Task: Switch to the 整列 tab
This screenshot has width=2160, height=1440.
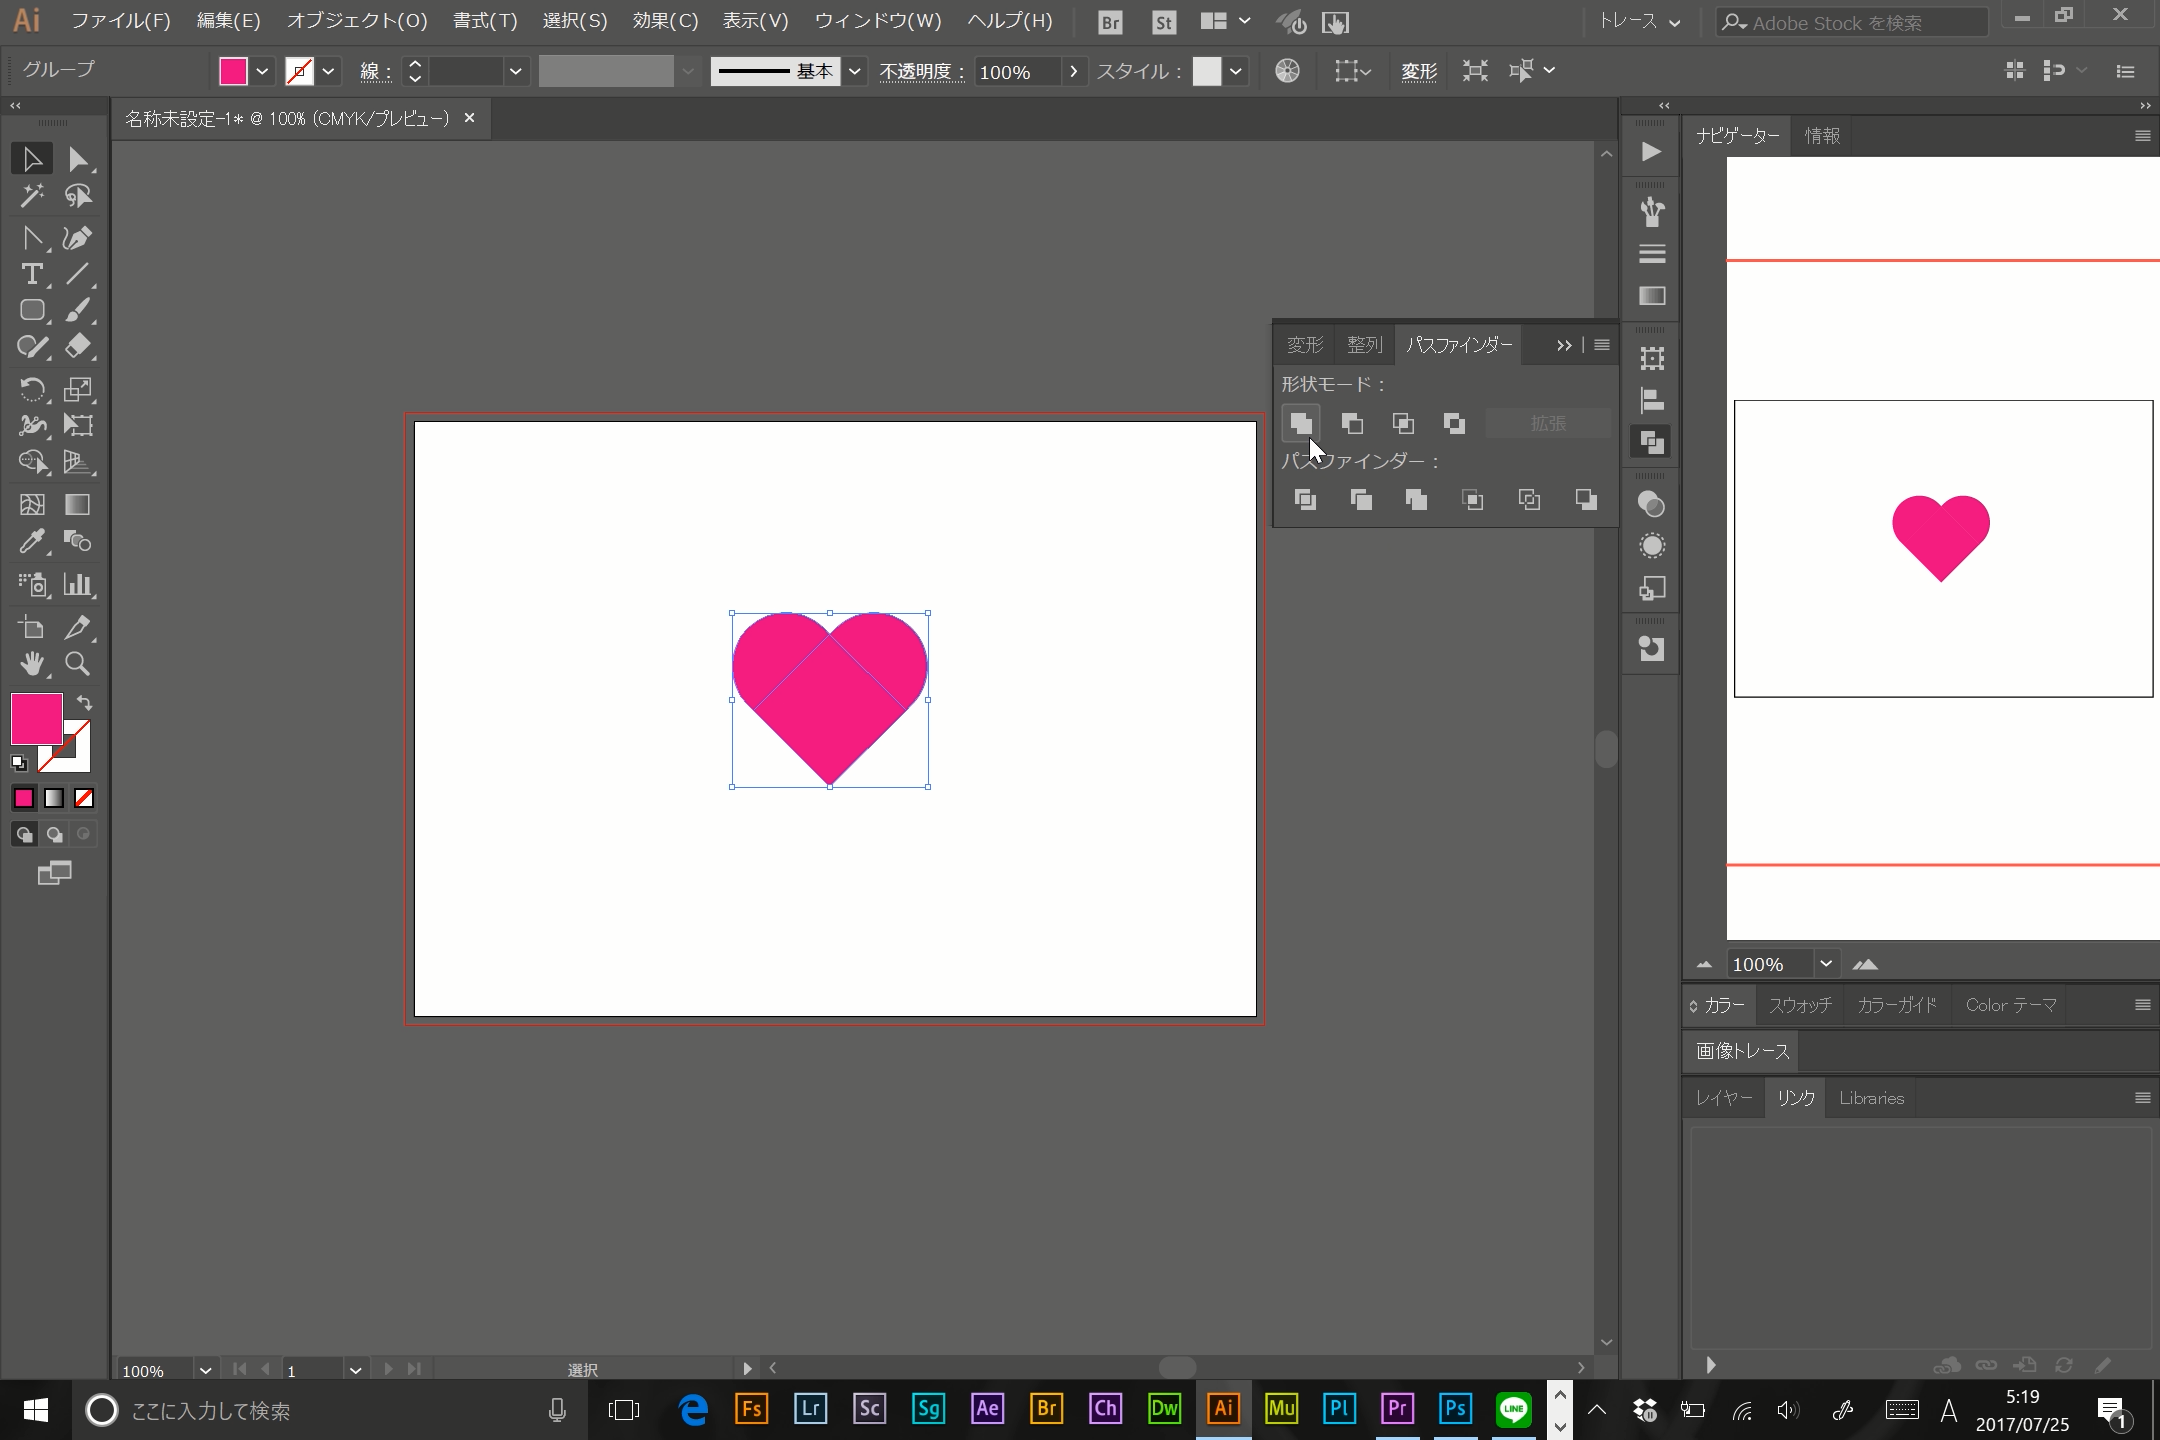Action: 1364,345
